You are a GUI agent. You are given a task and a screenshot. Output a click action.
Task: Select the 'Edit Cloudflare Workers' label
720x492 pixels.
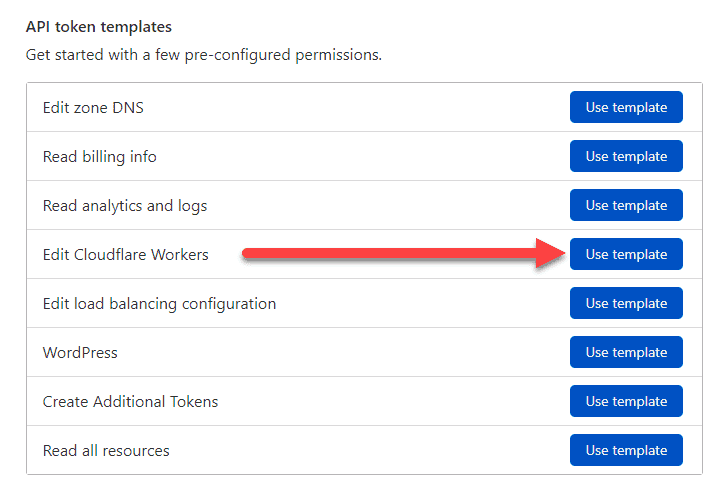pyautogui.click(x=125, y=254)
